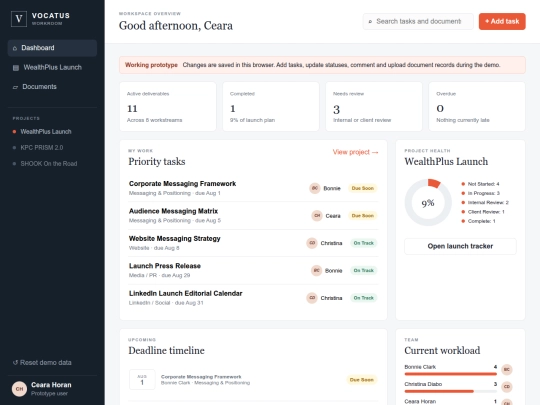540x405 pixels.
Task: Click On Track badge on Launch Press Release
Action: (364, 270)
